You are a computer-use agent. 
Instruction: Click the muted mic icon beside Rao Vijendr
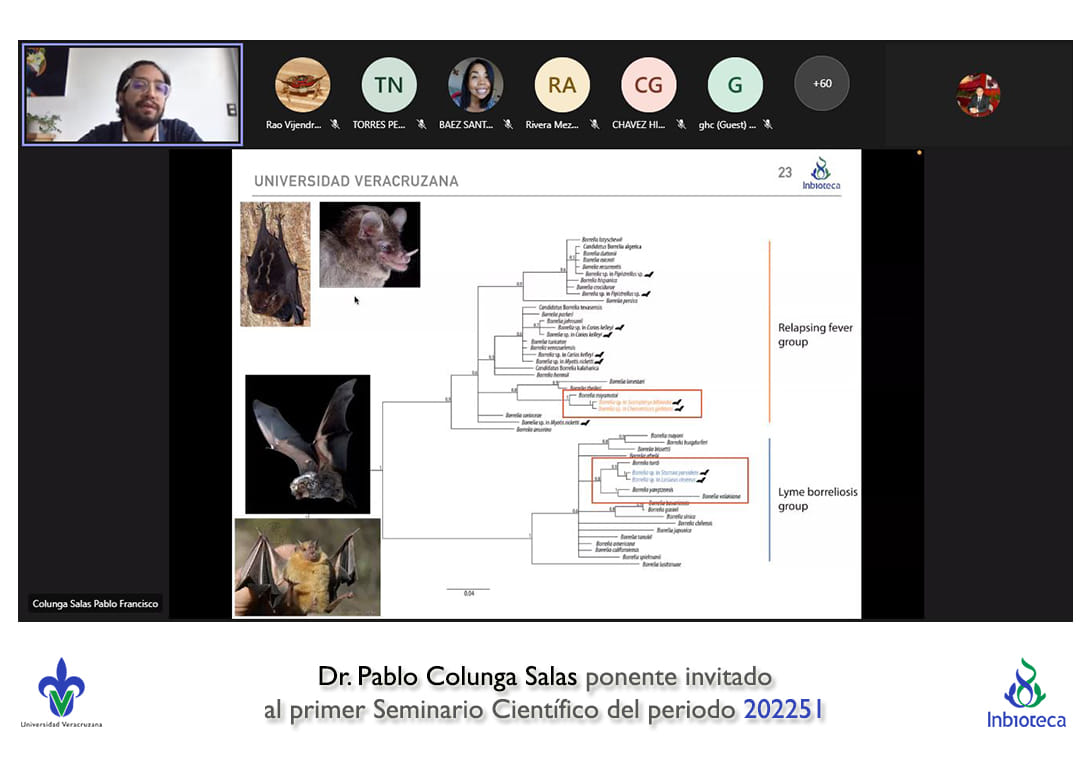(x=335, y=125)
